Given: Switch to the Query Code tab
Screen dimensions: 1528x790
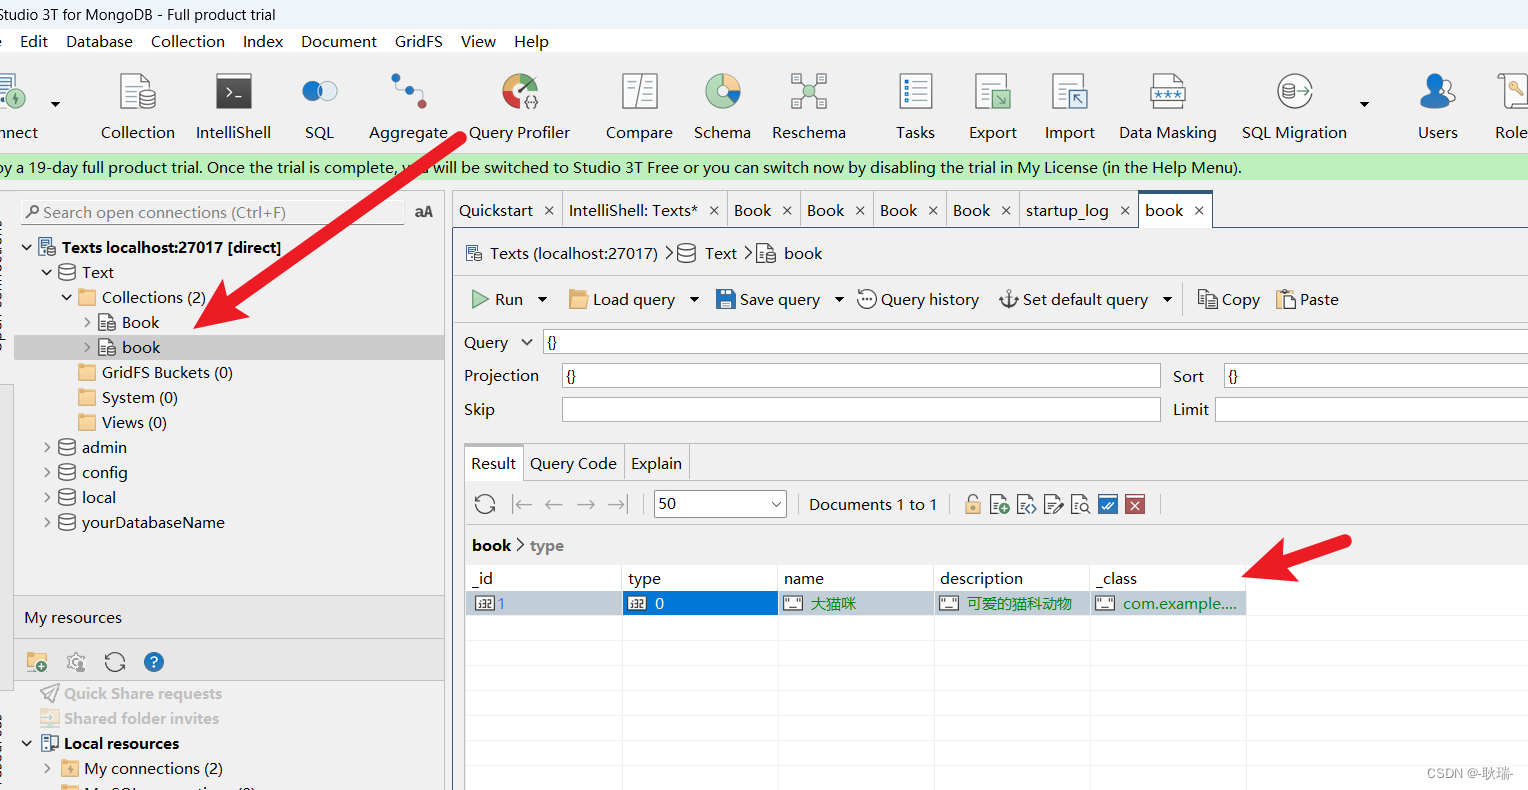Looking at the screenshot, I should pyautogui.click(x=573, y=463).
